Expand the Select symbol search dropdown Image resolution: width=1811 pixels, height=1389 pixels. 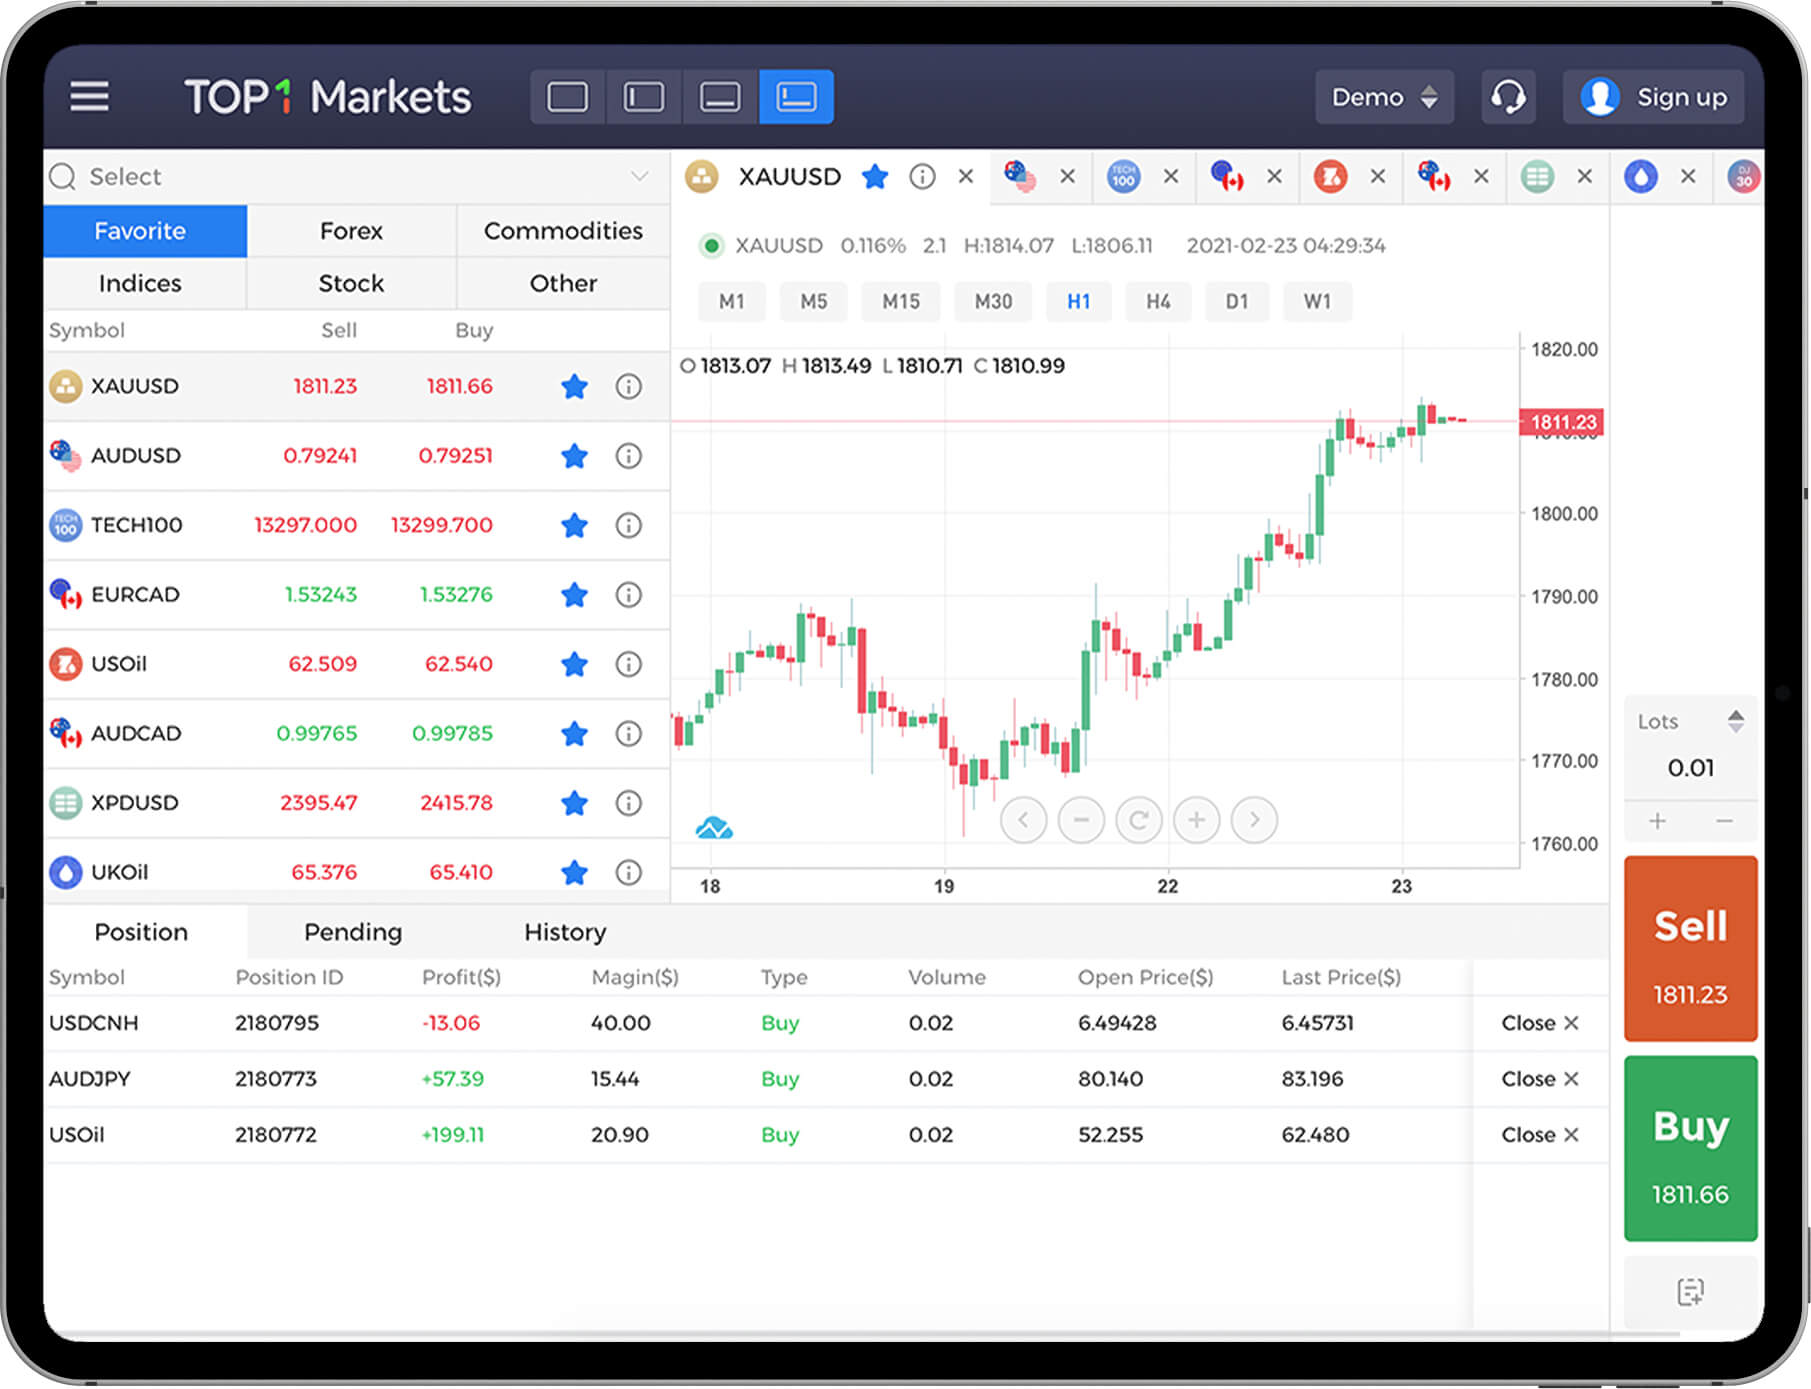tap(639, 177)
